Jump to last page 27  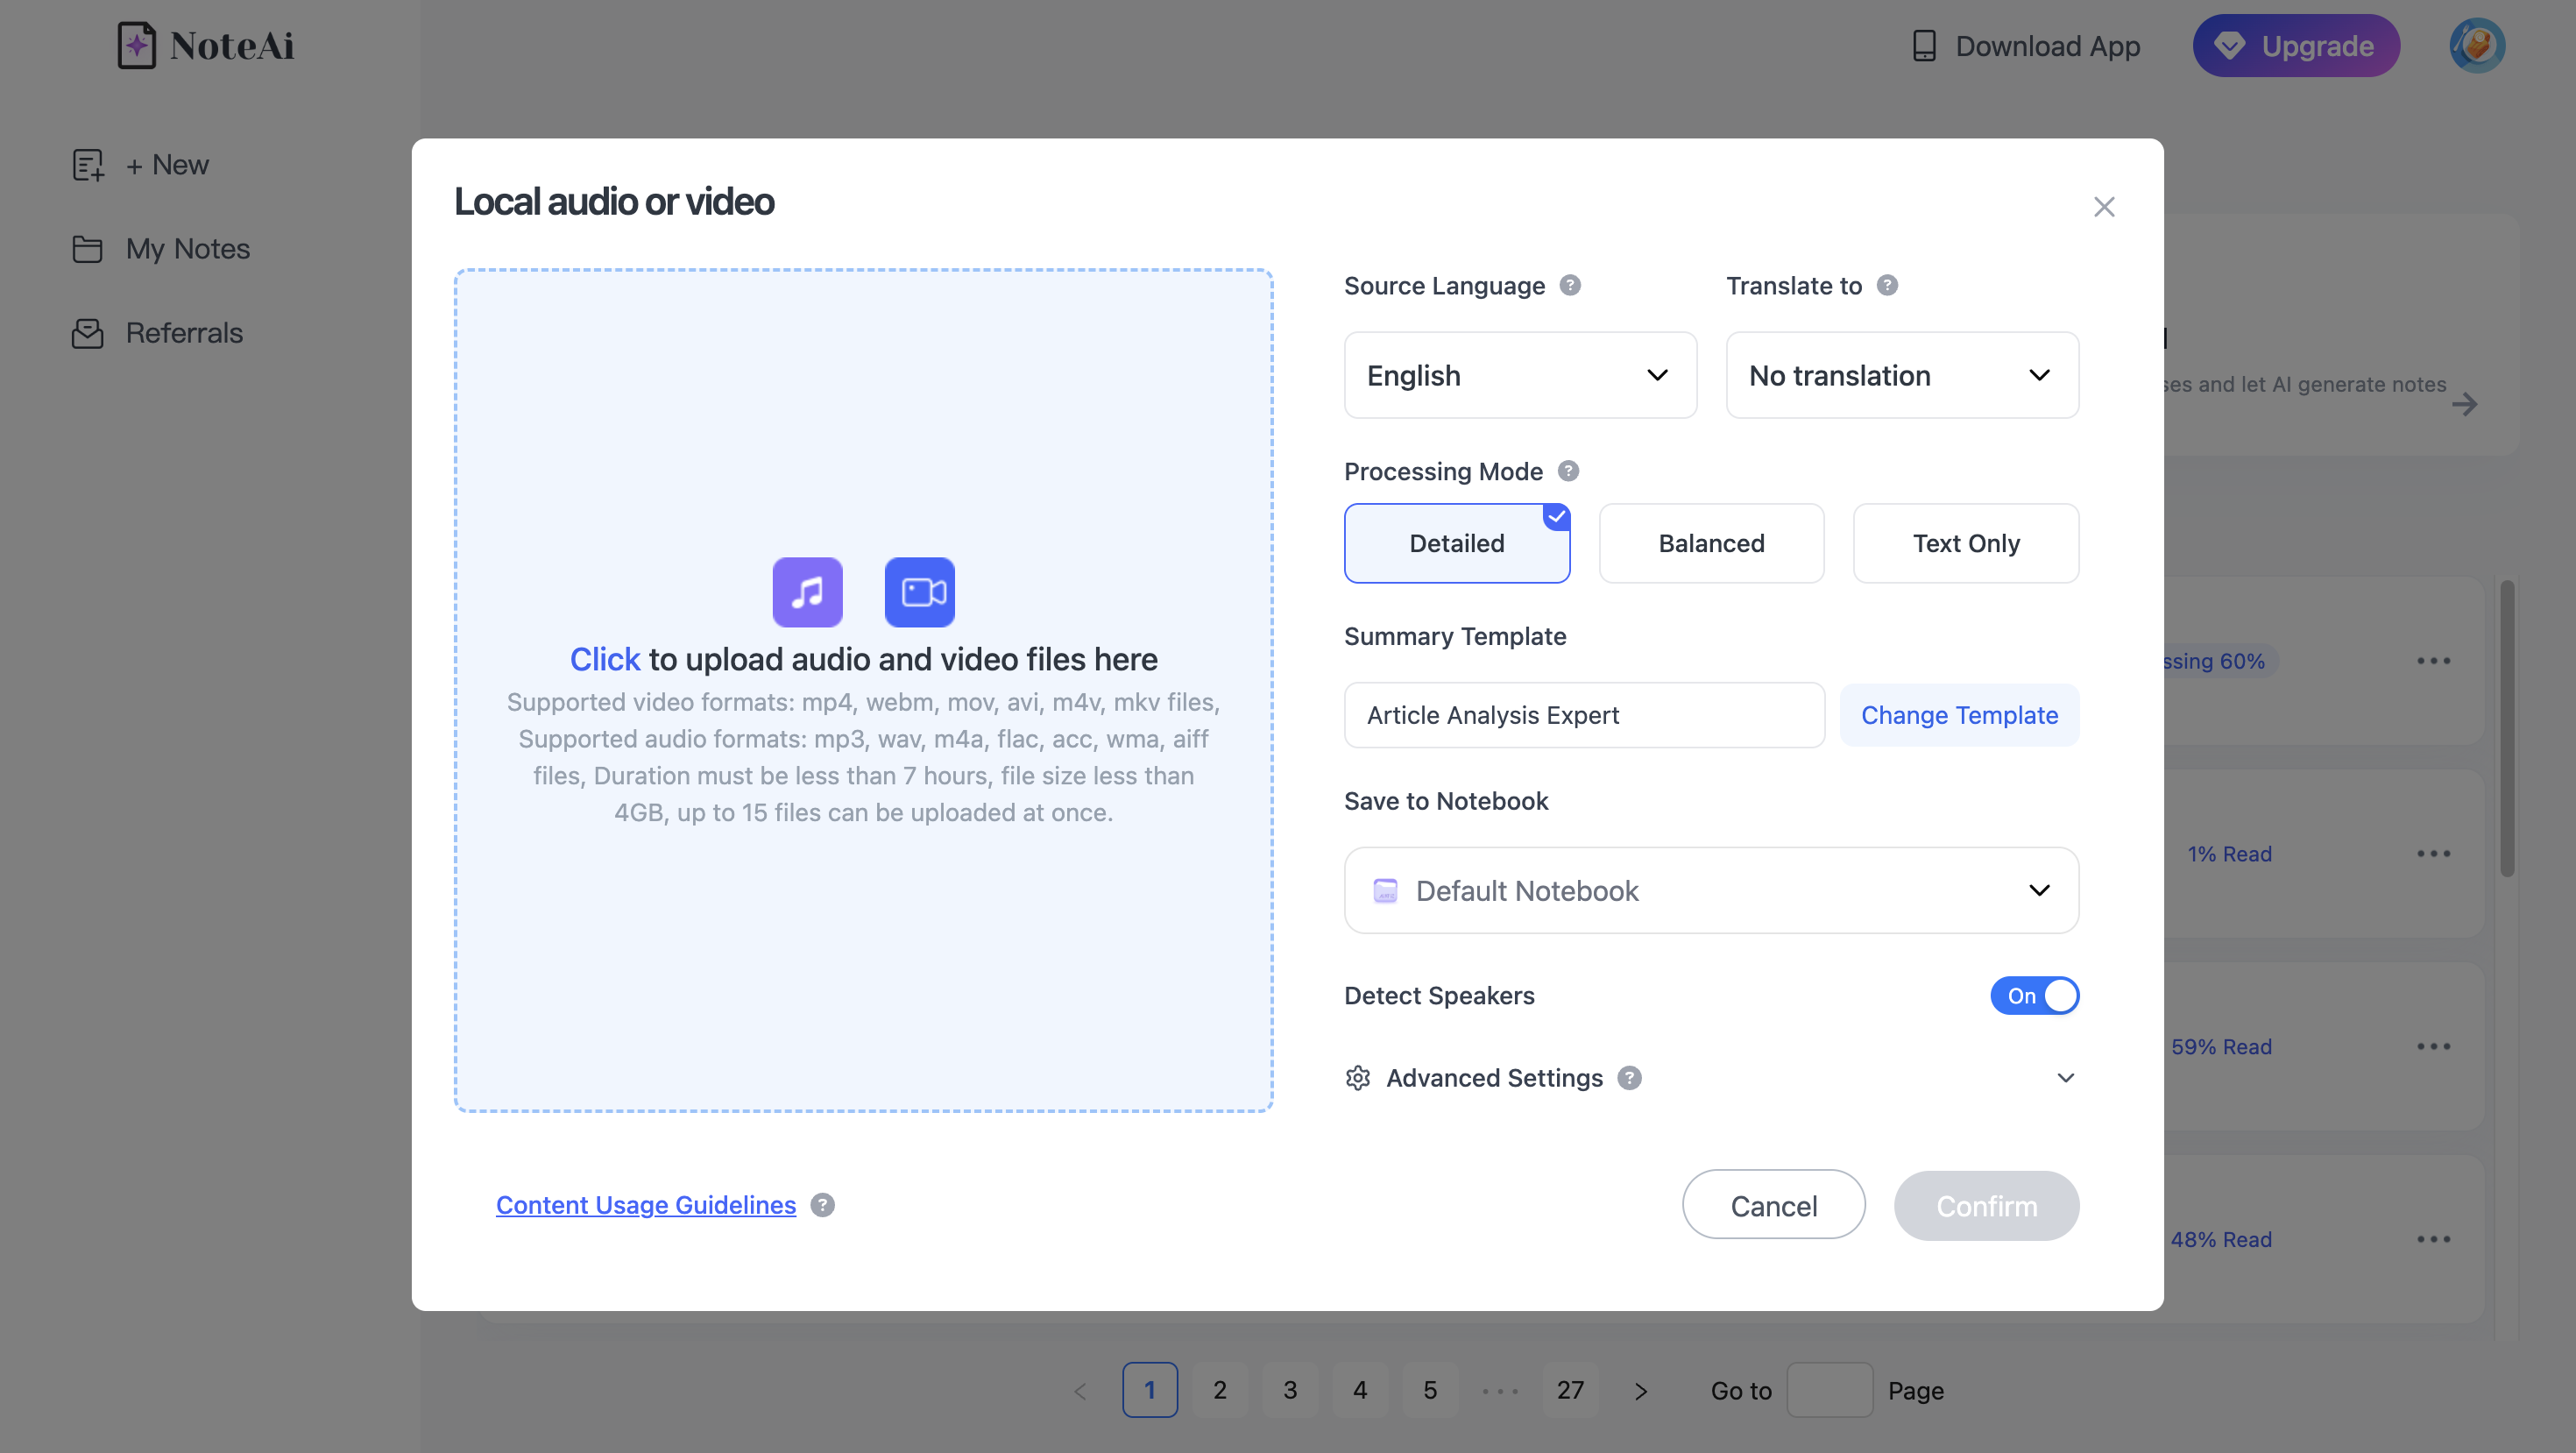coord(1570,1390)
